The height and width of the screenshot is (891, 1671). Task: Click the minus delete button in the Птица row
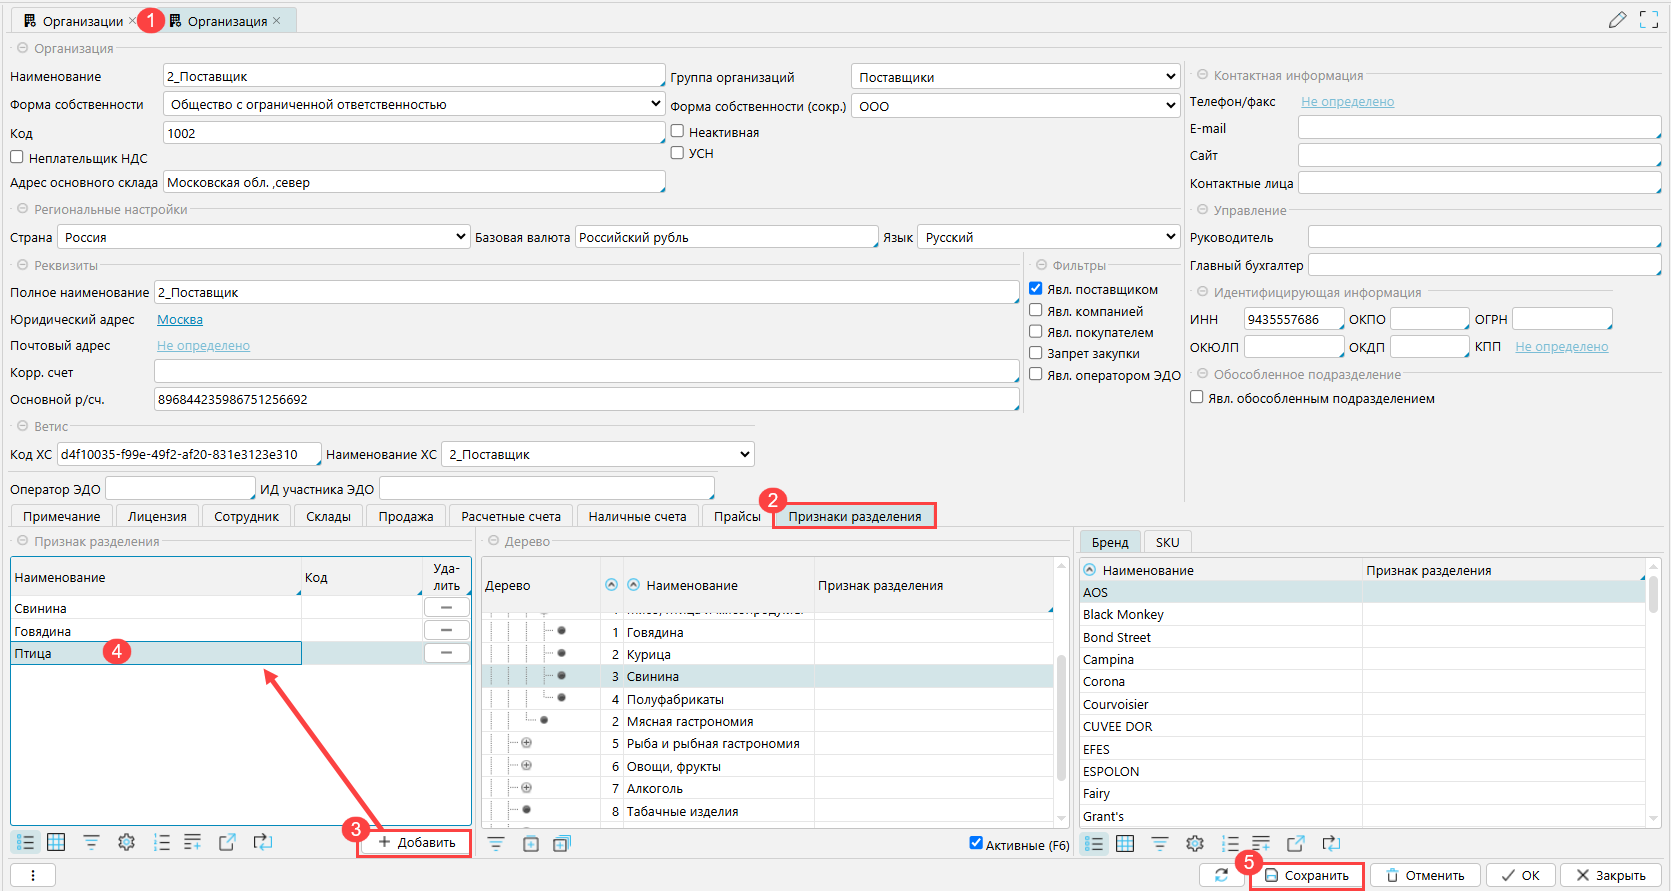click(x=446, y=653)
